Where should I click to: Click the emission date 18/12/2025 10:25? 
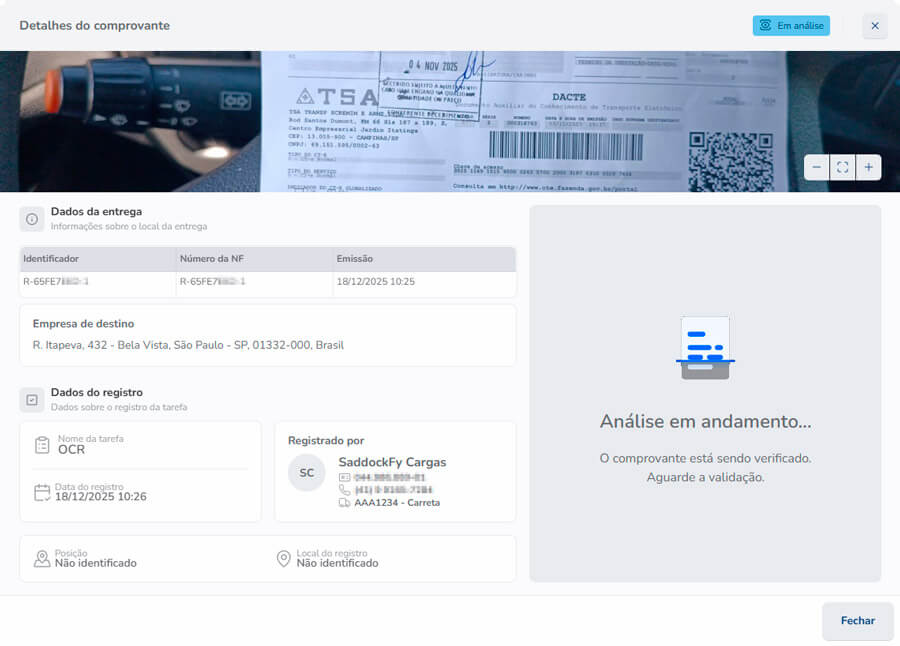coord(375,281)
